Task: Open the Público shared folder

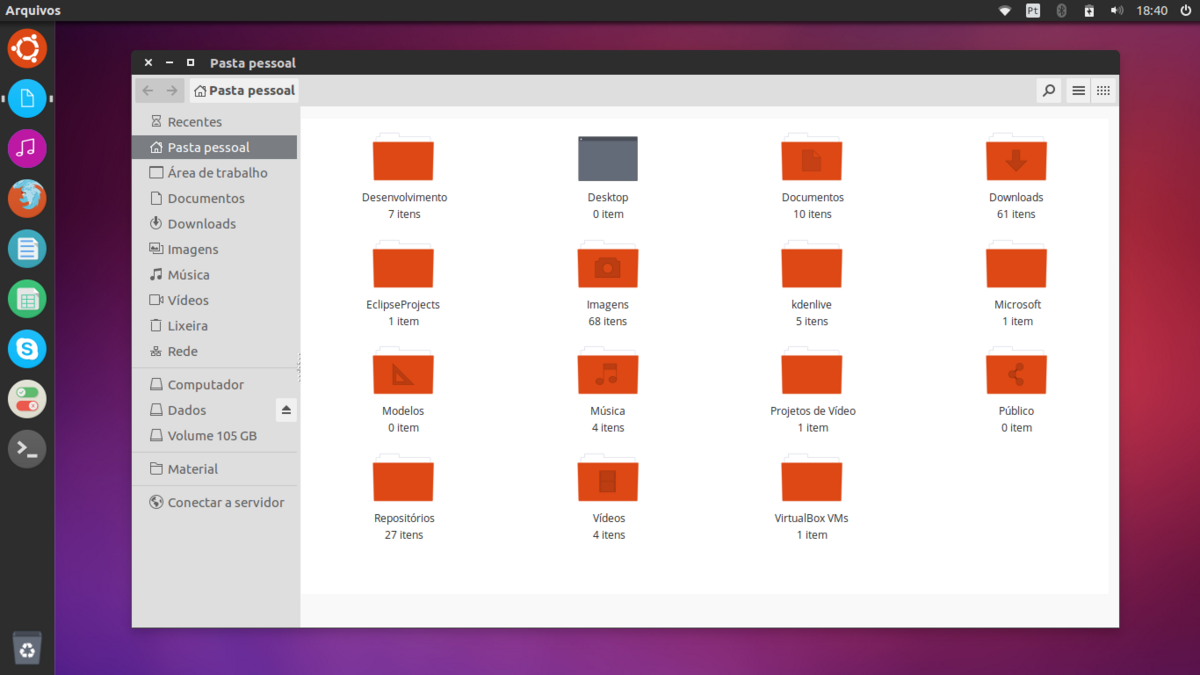Action: (1016, 372)
